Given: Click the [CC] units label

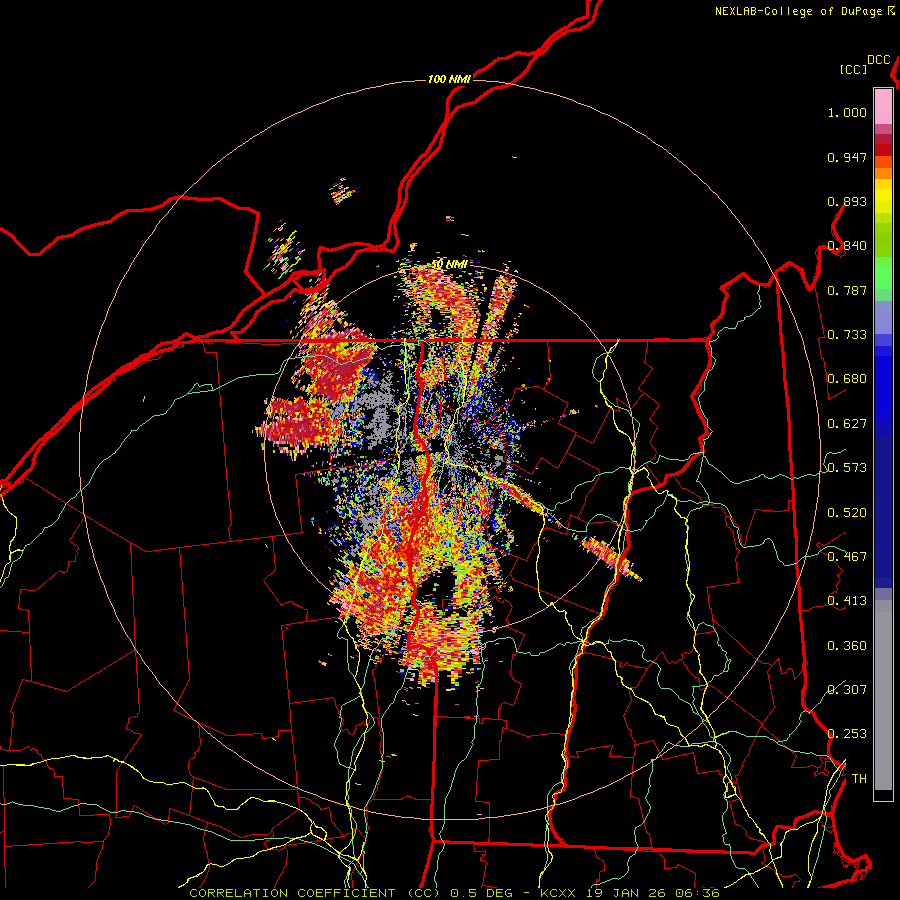Looking at the screenshot, I should tap(853, 69).
